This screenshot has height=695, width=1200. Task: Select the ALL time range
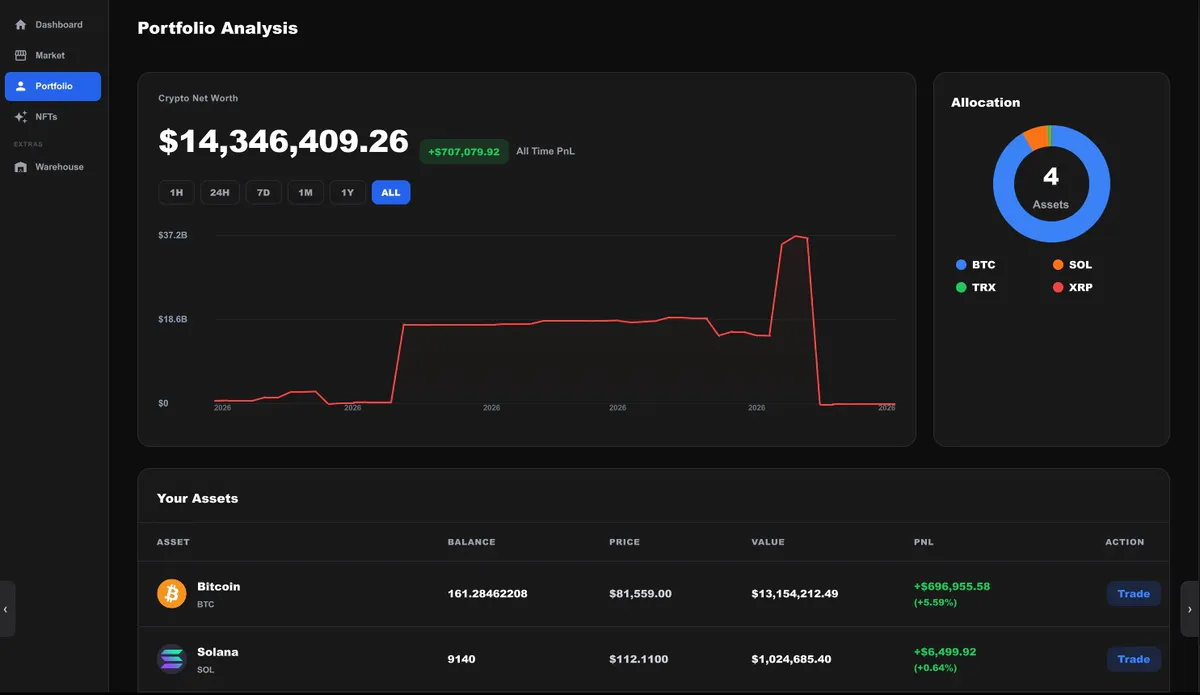391,192
